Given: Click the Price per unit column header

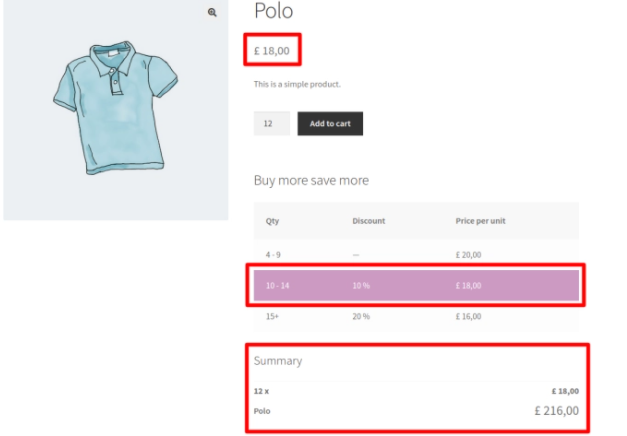Looking at the screenshot, I should 480,221.
